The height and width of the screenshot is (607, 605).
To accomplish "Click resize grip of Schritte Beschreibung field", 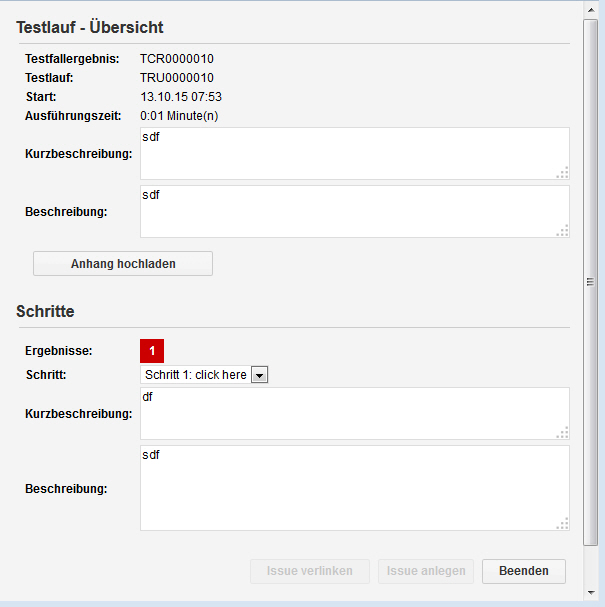I will [x=563, y=523].
